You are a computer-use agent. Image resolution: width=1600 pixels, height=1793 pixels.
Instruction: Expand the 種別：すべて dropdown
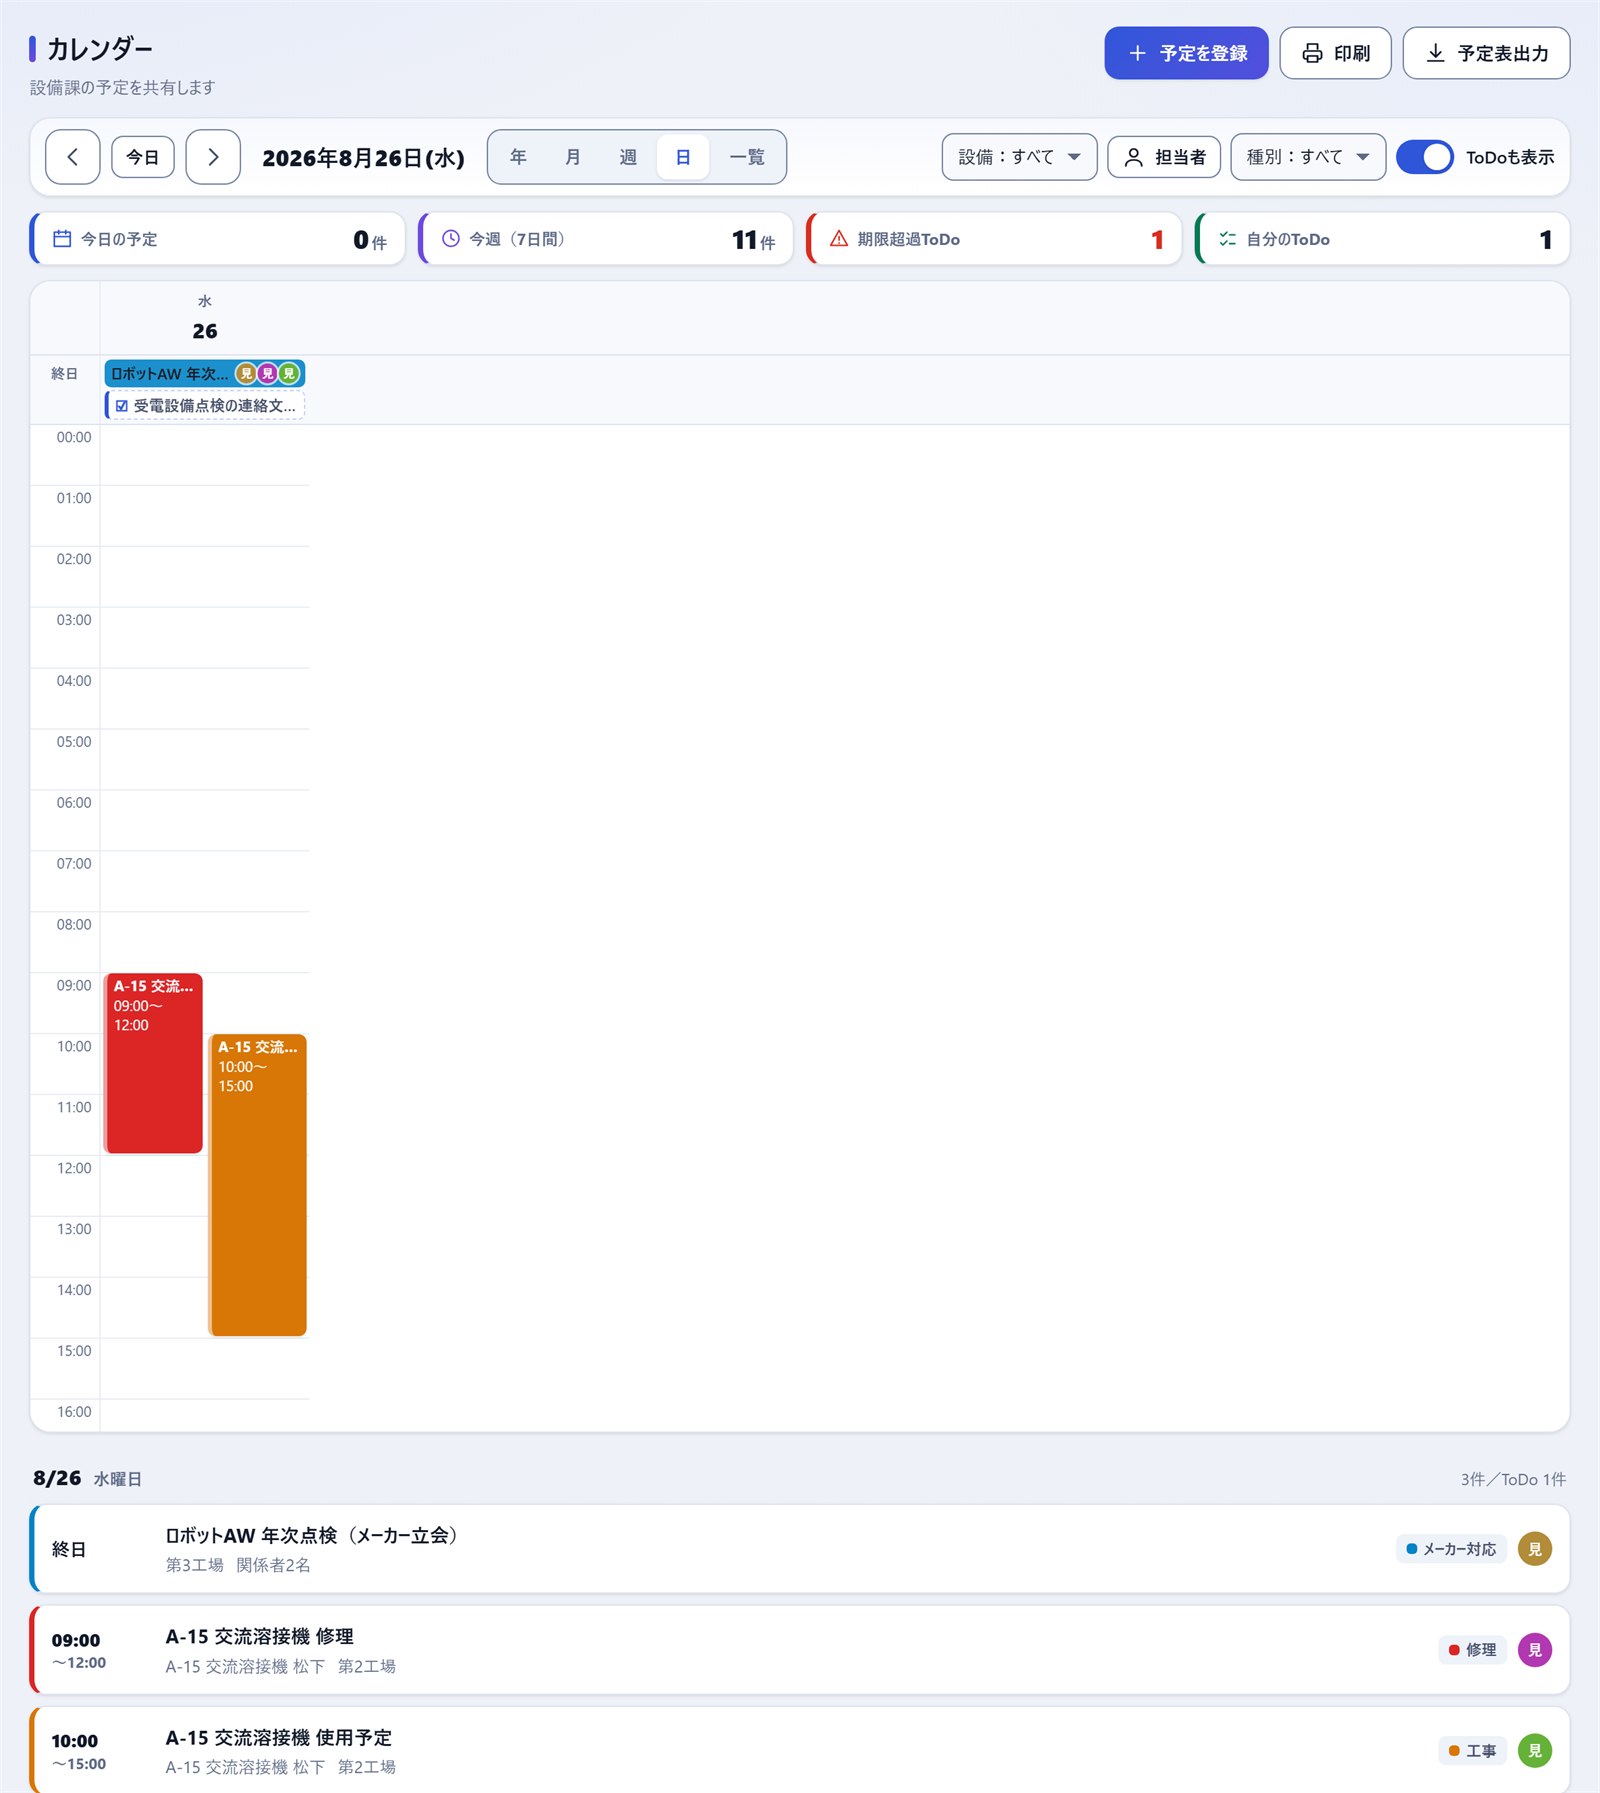point(1308,157)
